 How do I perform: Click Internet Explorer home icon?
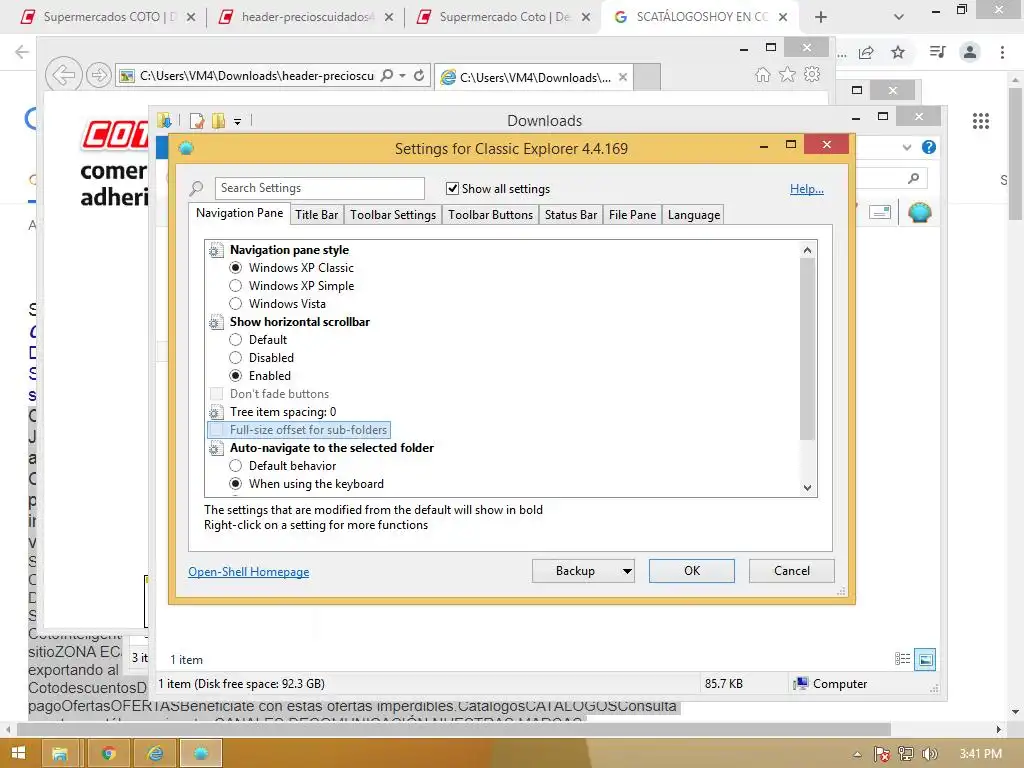coord(763,74)
